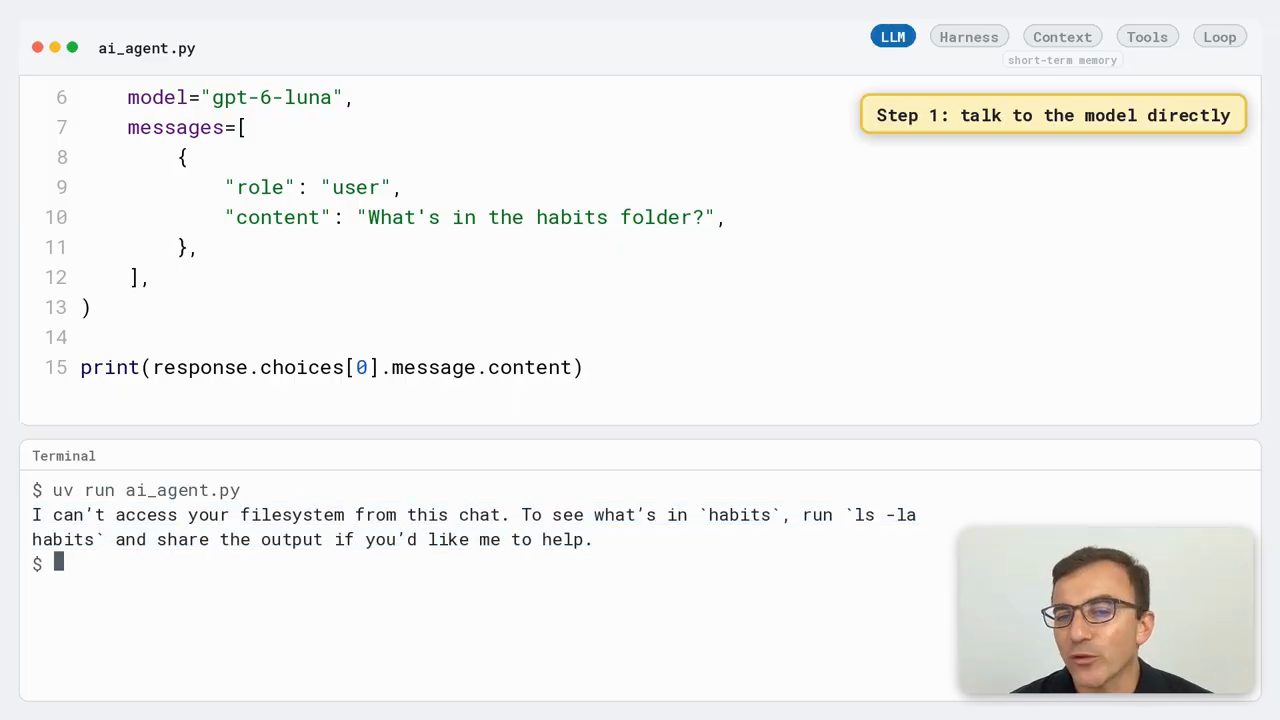Switch to the Harness step pill
Image resolution: width=1280 pixels, height=720 pixels.
point(968,37)
